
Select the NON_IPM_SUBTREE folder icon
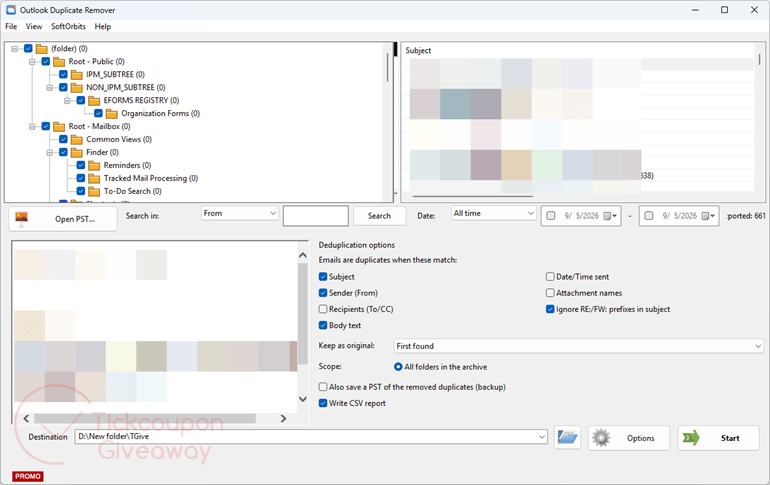[x=77, y=87]
